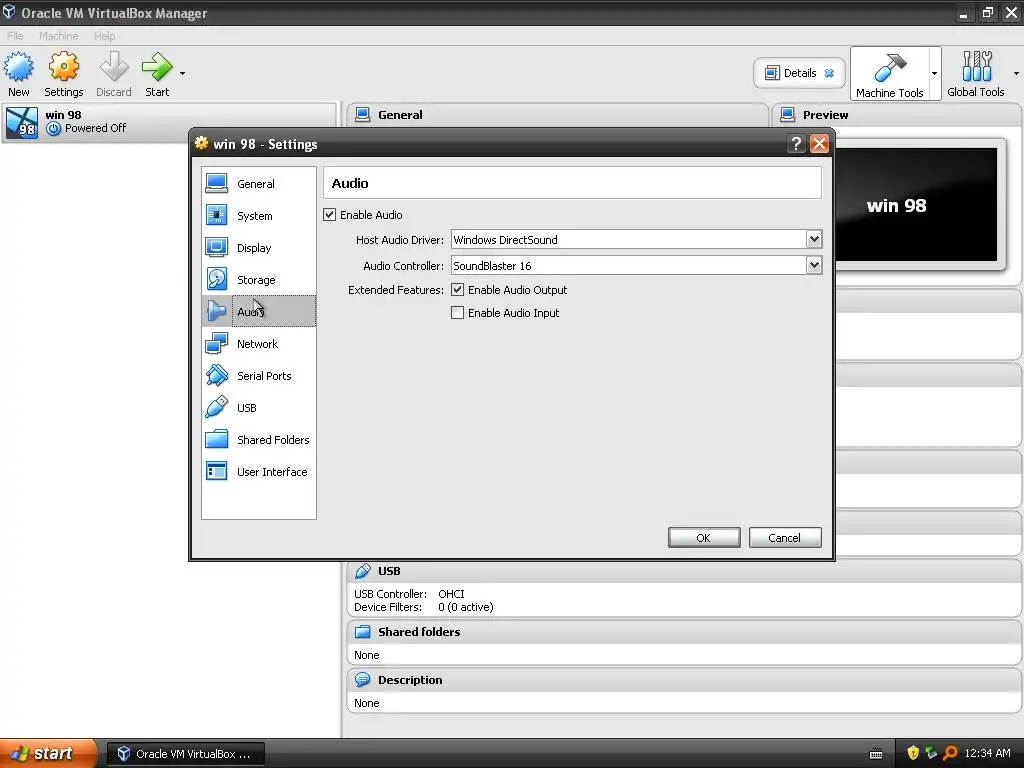This screenshot has width=1024, height=768.
Task: Open the USB settings category
Action: coord(259,408)
